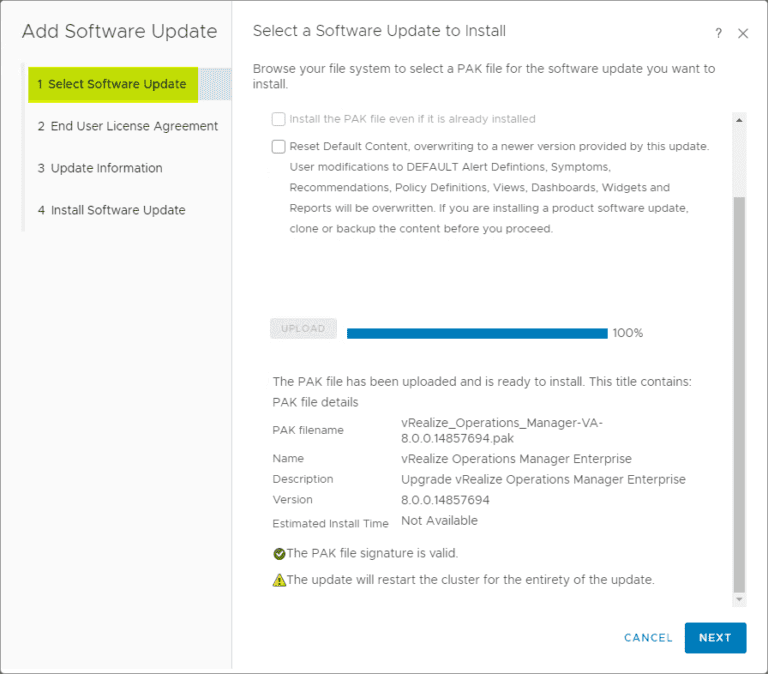
Task: Click the blue upload progress bar
Action: click(477, 333)
